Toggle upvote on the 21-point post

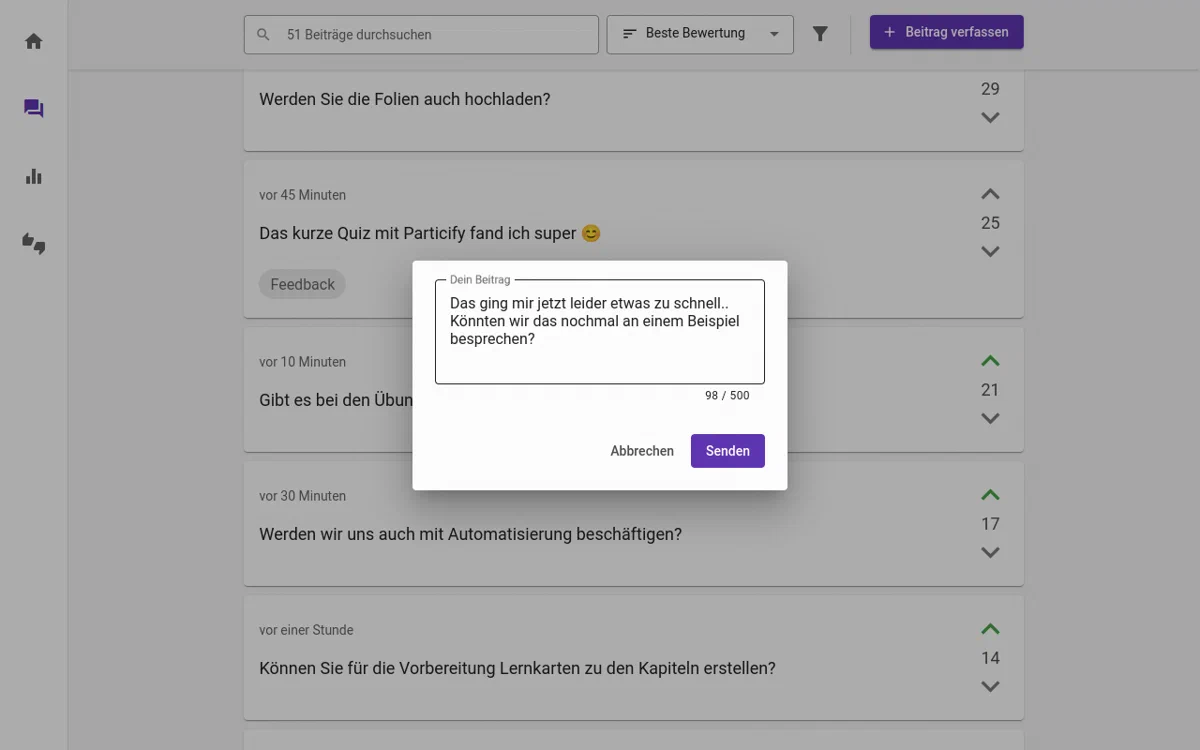pos(990,361)
